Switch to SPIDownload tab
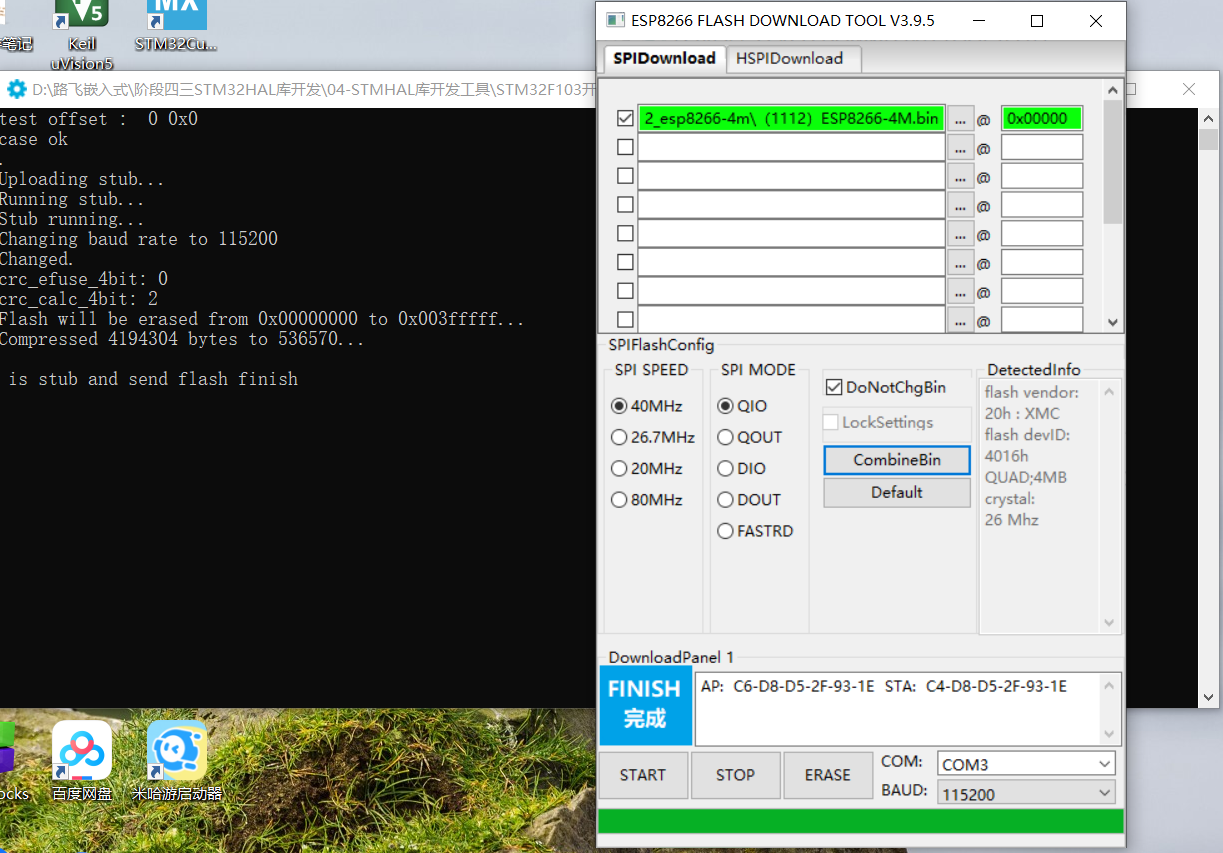1223x853 pixels. click(x=665, y=58)
